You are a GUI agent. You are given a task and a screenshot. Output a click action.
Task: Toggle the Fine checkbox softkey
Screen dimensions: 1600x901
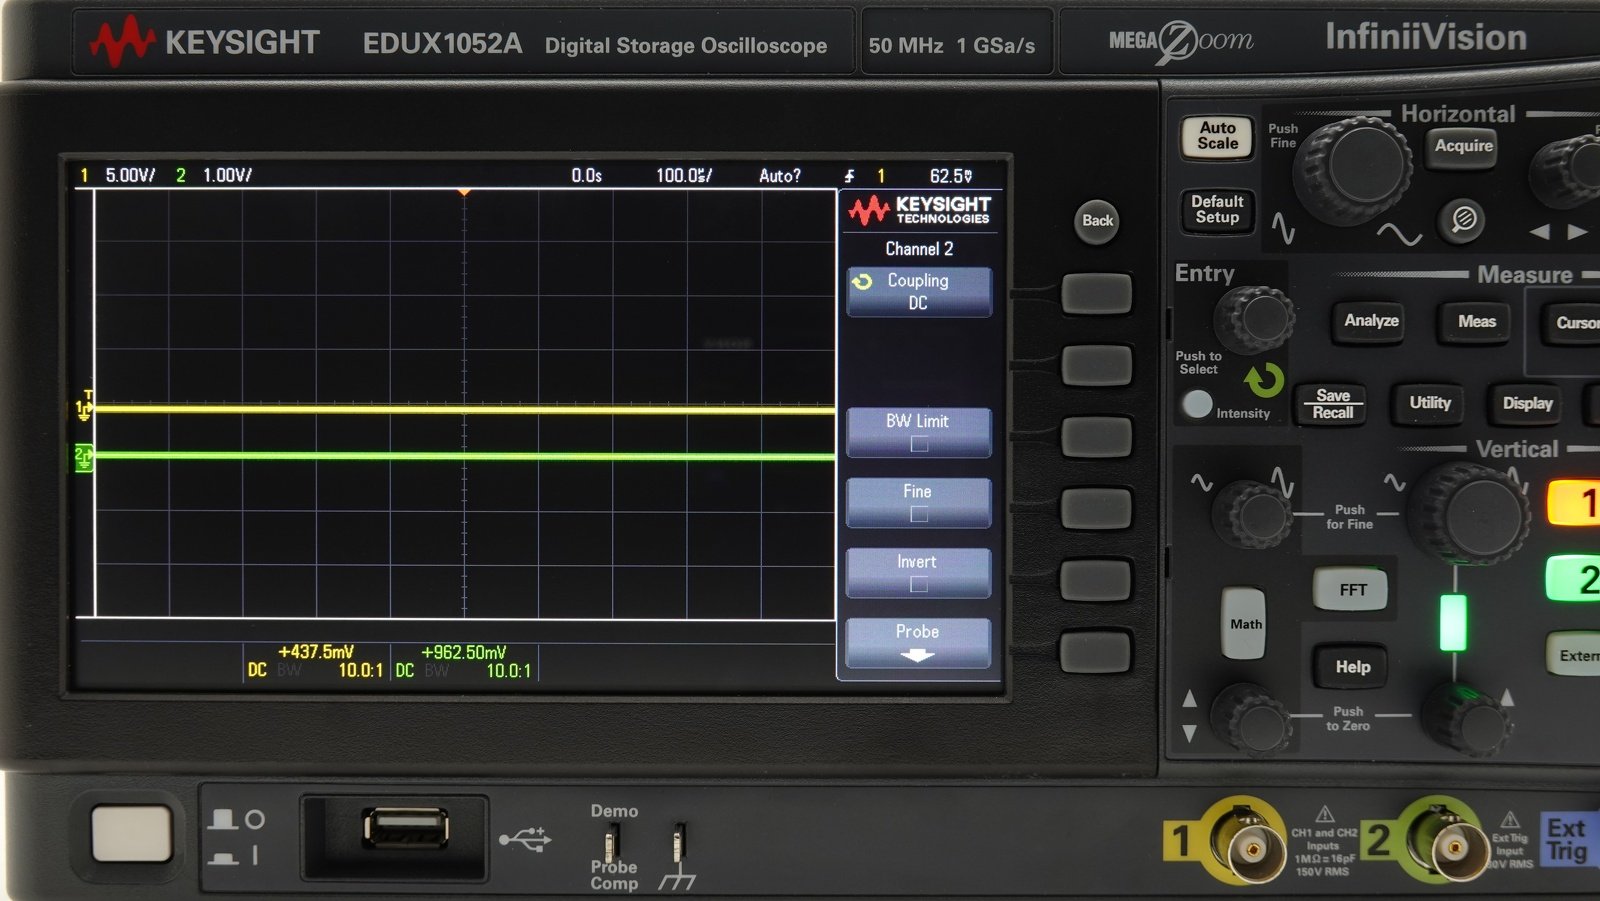click(918, 502)
